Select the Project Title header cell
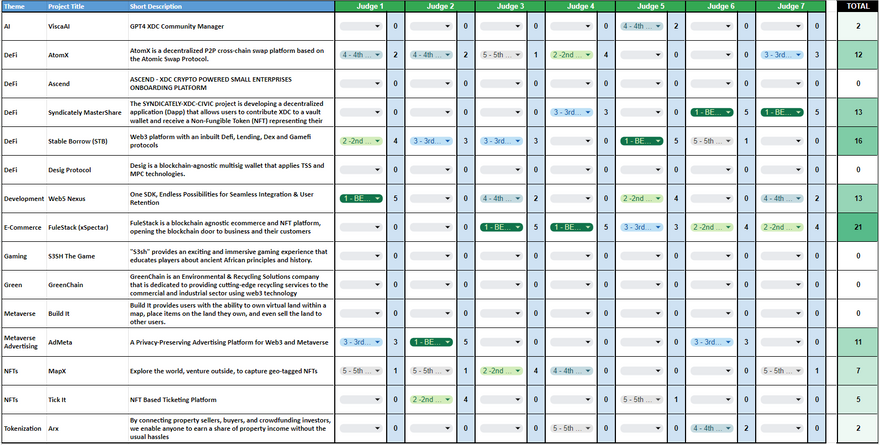Screen dimensions: 880x445 (x=85, y=6)
